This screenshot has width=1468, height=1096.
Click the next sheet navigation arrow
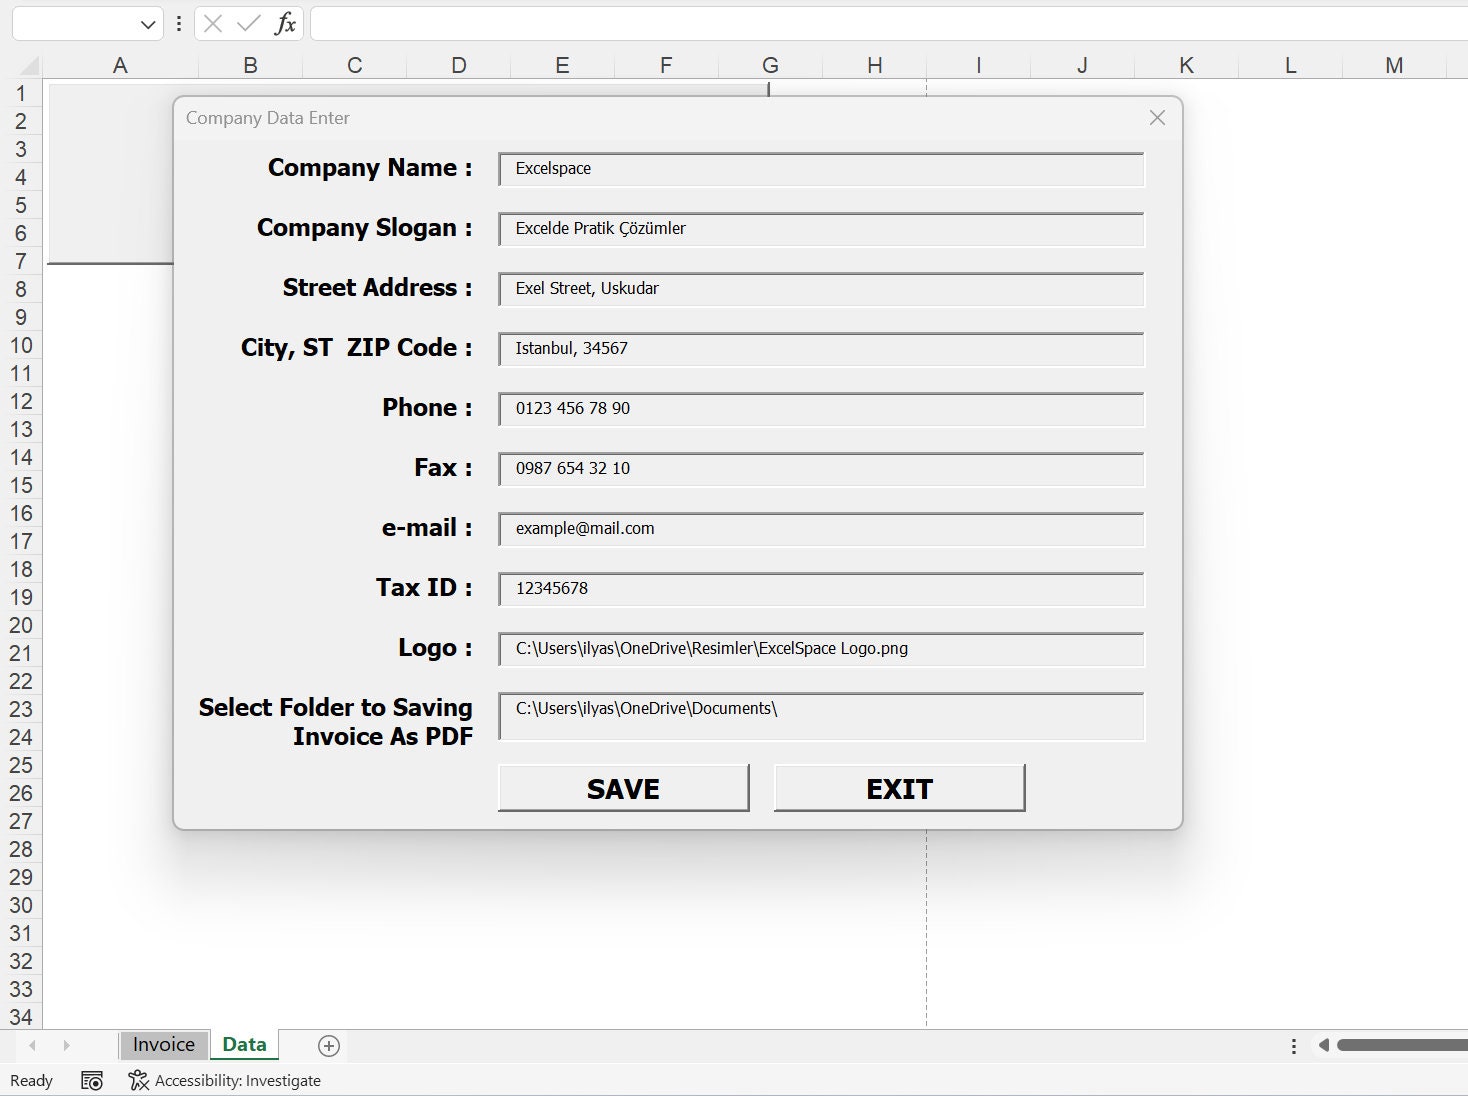click(66, 1045)
